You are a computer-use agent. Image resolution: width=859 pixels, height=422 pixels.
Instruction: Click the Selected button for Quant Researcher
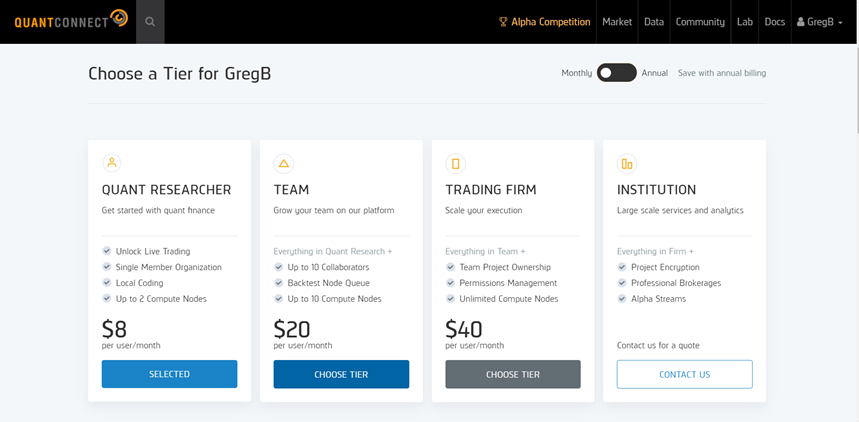pos(169,374)
